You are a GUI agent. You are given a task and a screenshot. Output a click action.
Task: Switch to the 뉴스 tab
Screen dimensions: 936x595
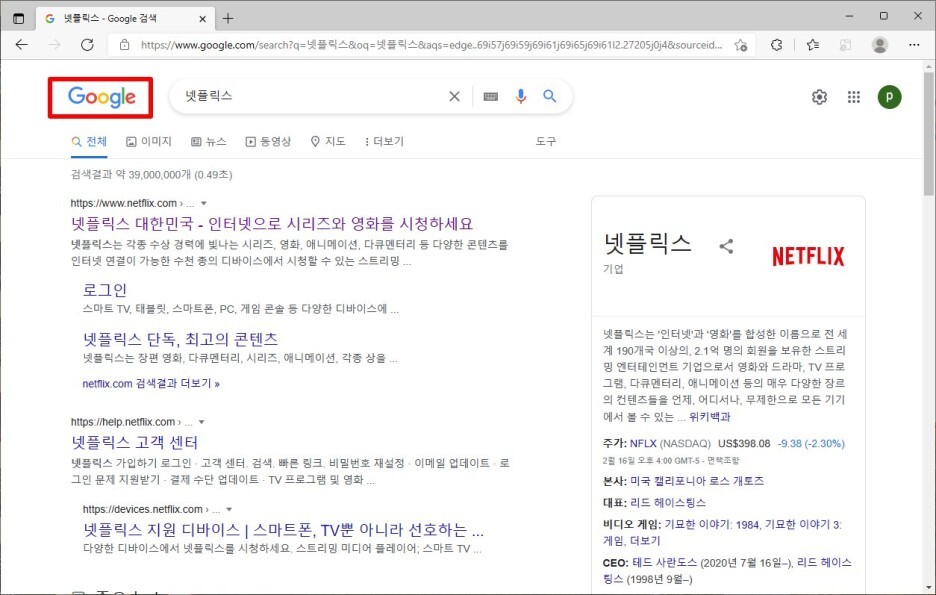(208, 141)
